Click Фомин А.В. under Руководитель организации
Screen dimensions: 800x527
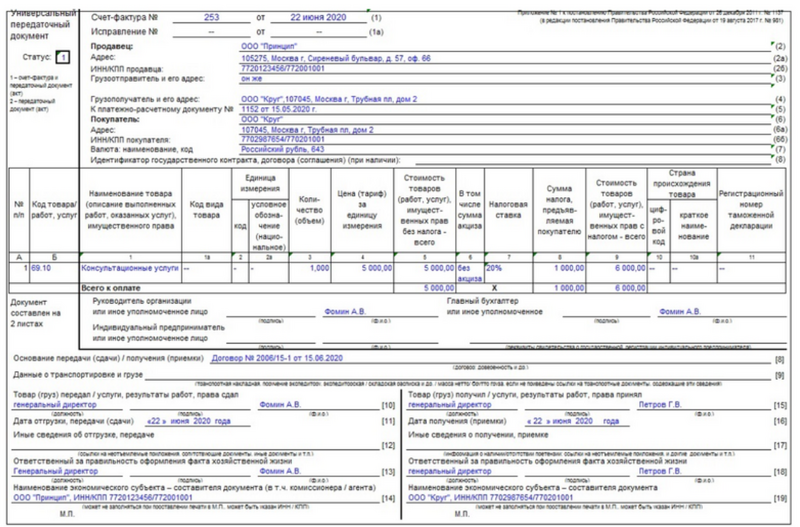[345, 311]
